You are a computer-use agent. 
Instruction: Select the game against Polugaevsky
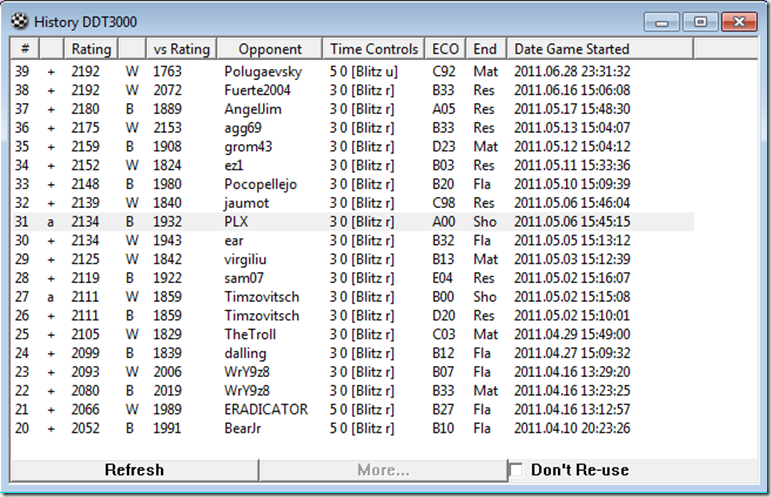tap(353, 71)
